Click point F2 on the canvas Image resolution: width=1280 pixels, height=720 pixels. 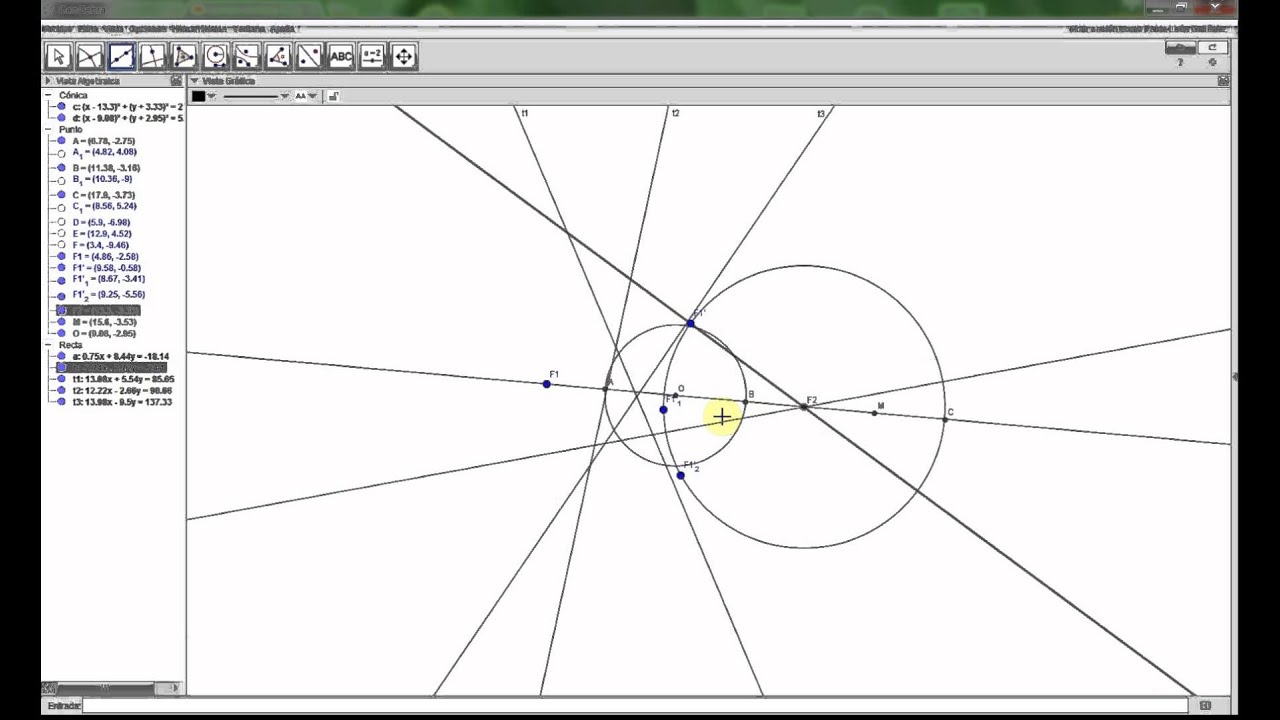(x=804, y=406)
